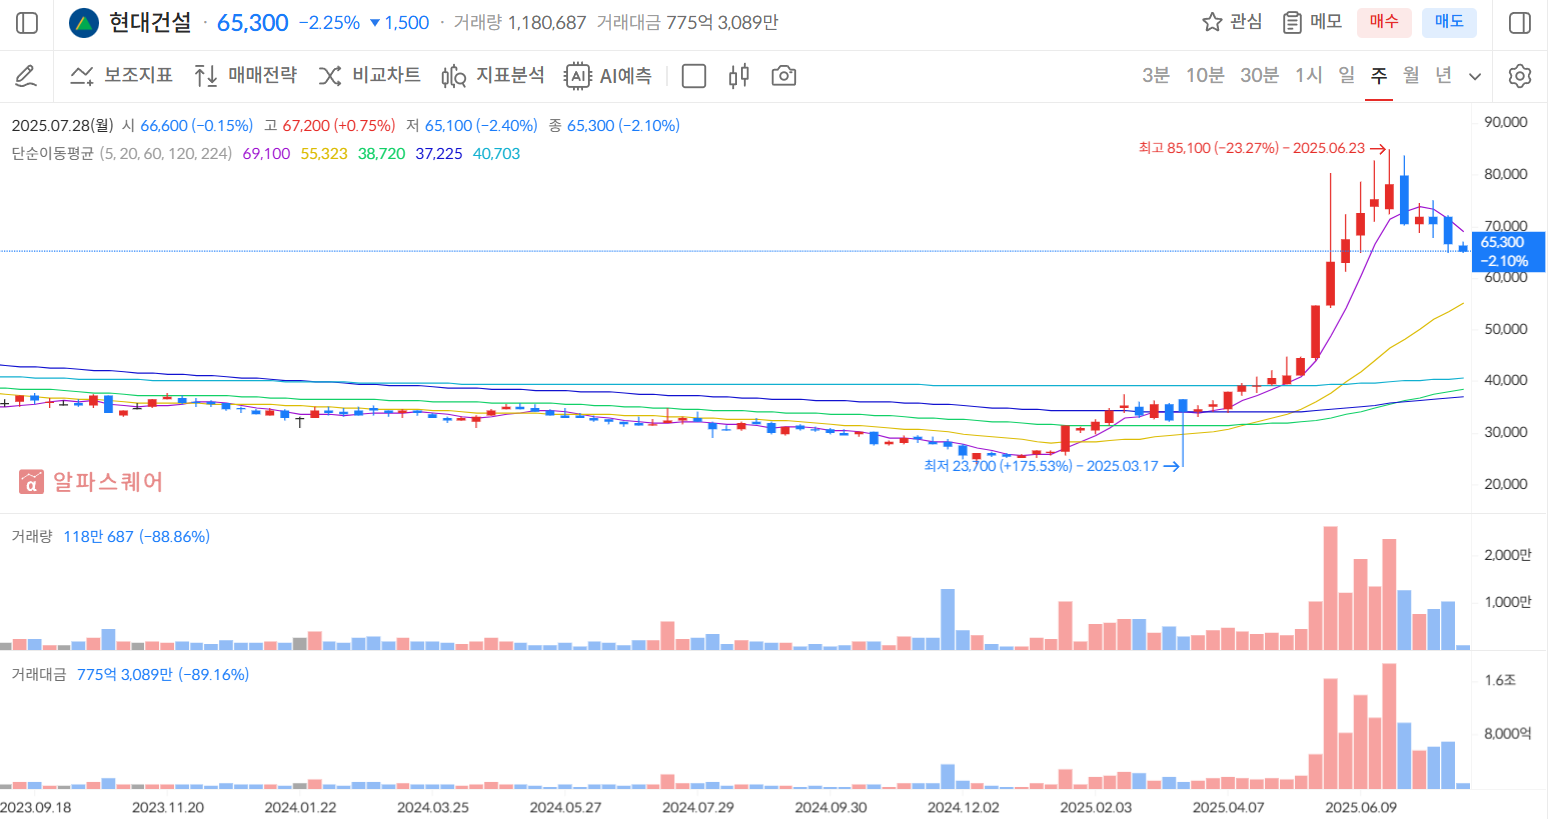The width and height of the screenshot is (1548, 819).
Task: Open AI예측 prediction tool
Action: 608,76
